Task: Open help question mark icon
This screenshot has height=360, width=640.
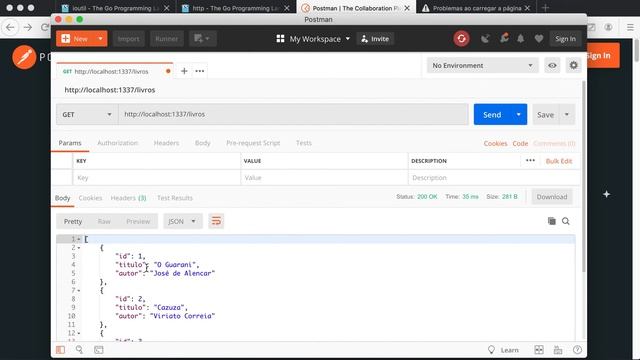Action: 577,350
